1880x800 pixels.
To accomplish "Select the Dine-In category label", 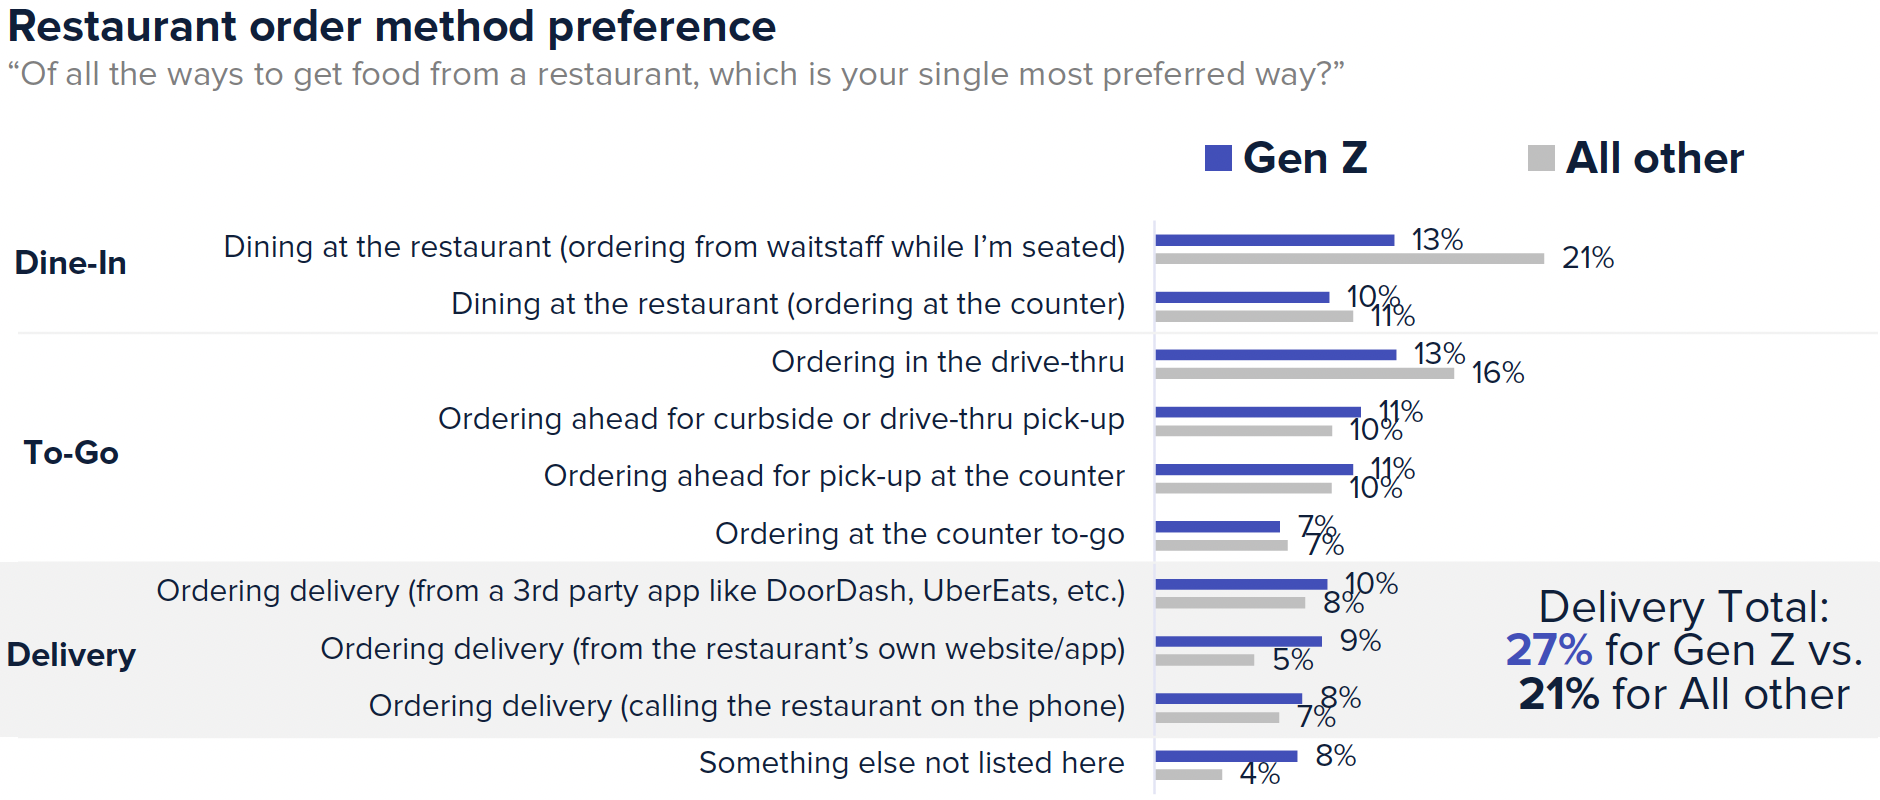I will click(x=70, y=263).
